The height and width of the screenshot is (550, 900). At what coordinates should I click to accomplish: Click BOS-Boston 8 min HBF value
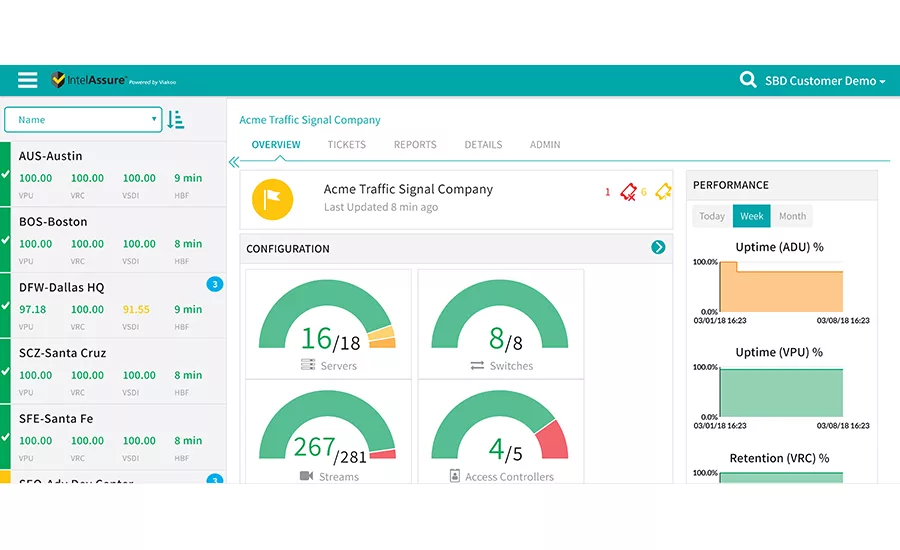pos(188,243)
